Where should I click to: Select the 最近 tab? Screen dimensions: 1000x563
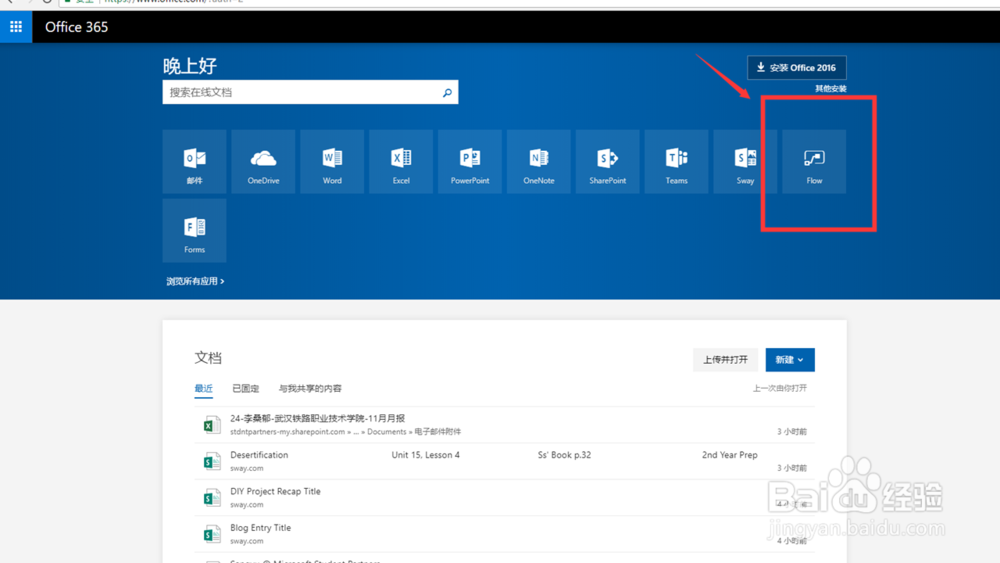coord(203,388)
